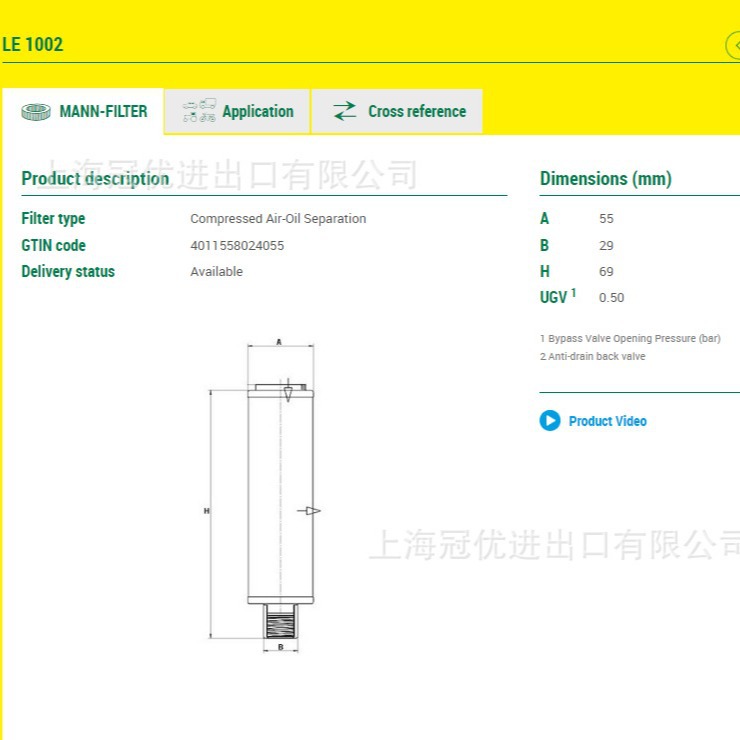This screenshot has height=740, width=740.
Task: Click the swap arrows icon on Cross reference
Action: coord(345,111)
